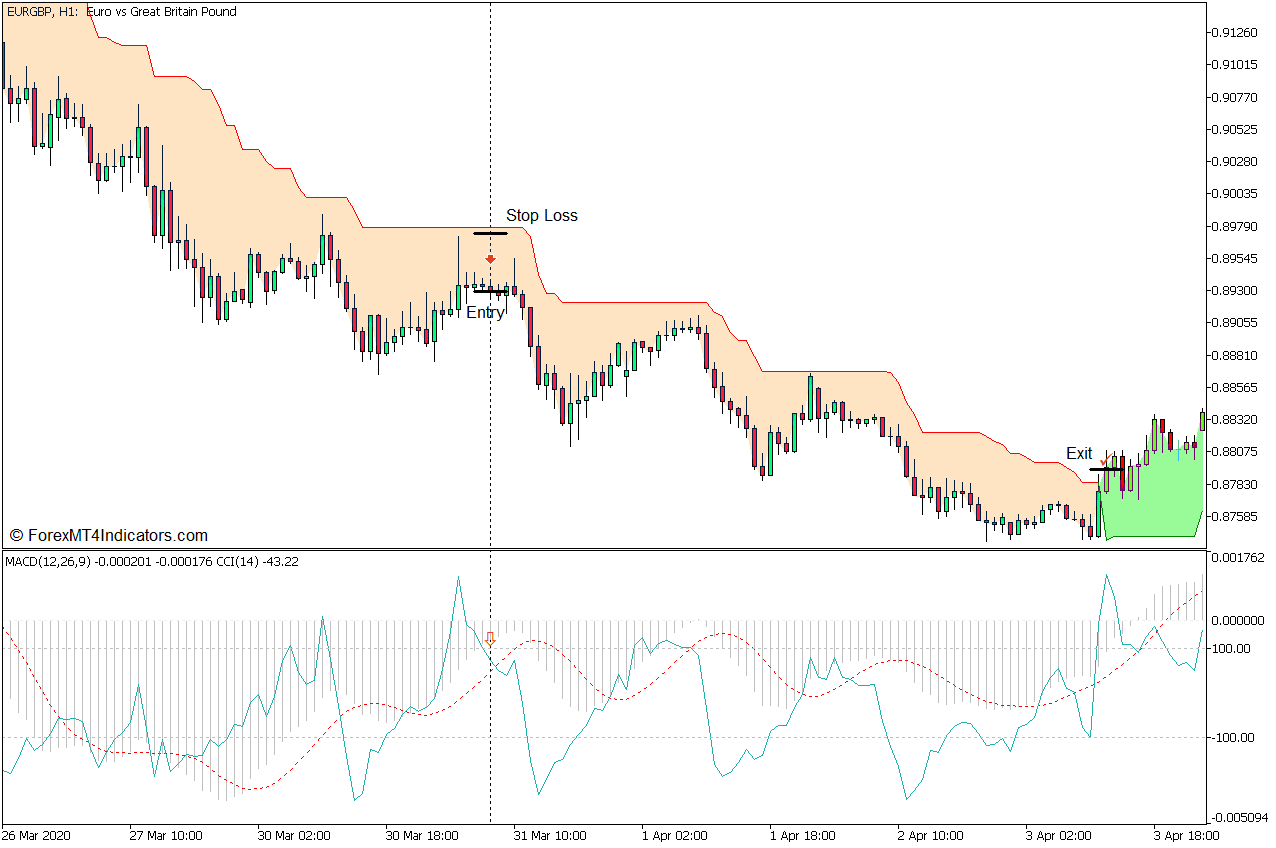Click the red sell arrow below Stop Loss line

tap(490, 258)
